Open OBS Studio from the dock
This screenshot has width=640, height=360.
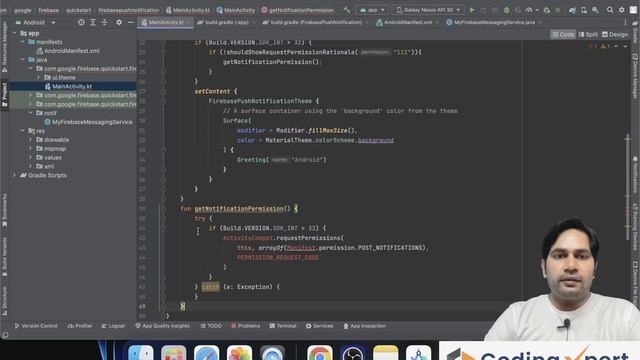[353, 353]
